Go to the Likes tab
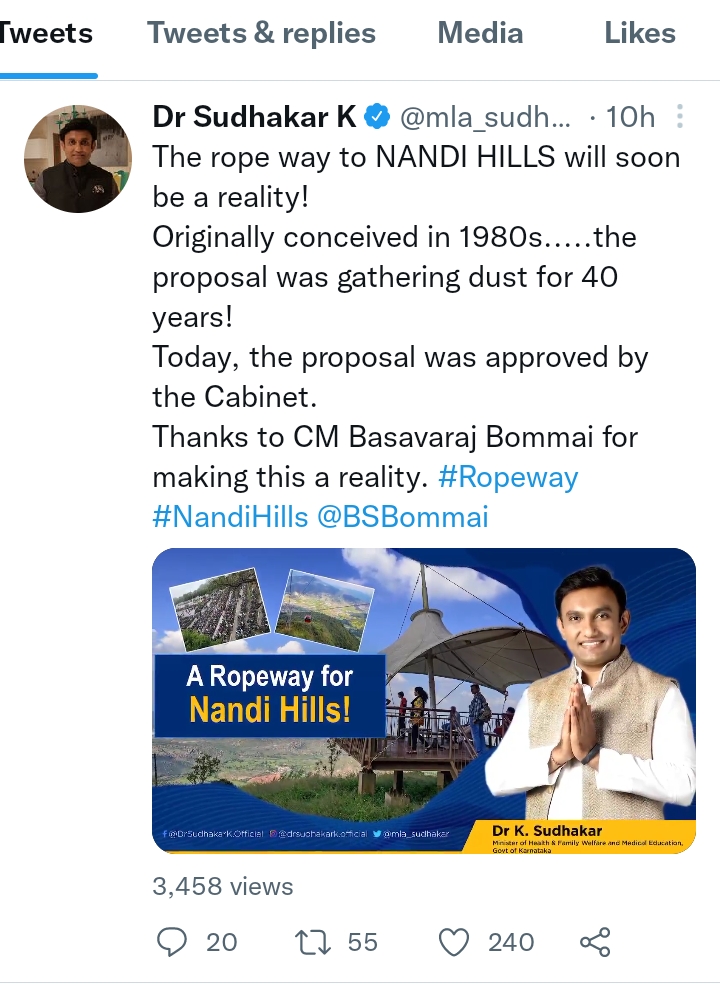 640,33
